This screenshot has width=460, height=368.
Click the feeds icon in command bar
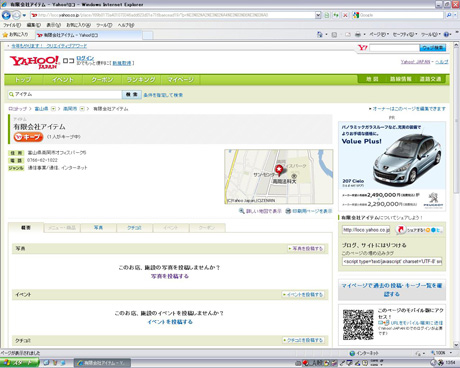(334, 34)
